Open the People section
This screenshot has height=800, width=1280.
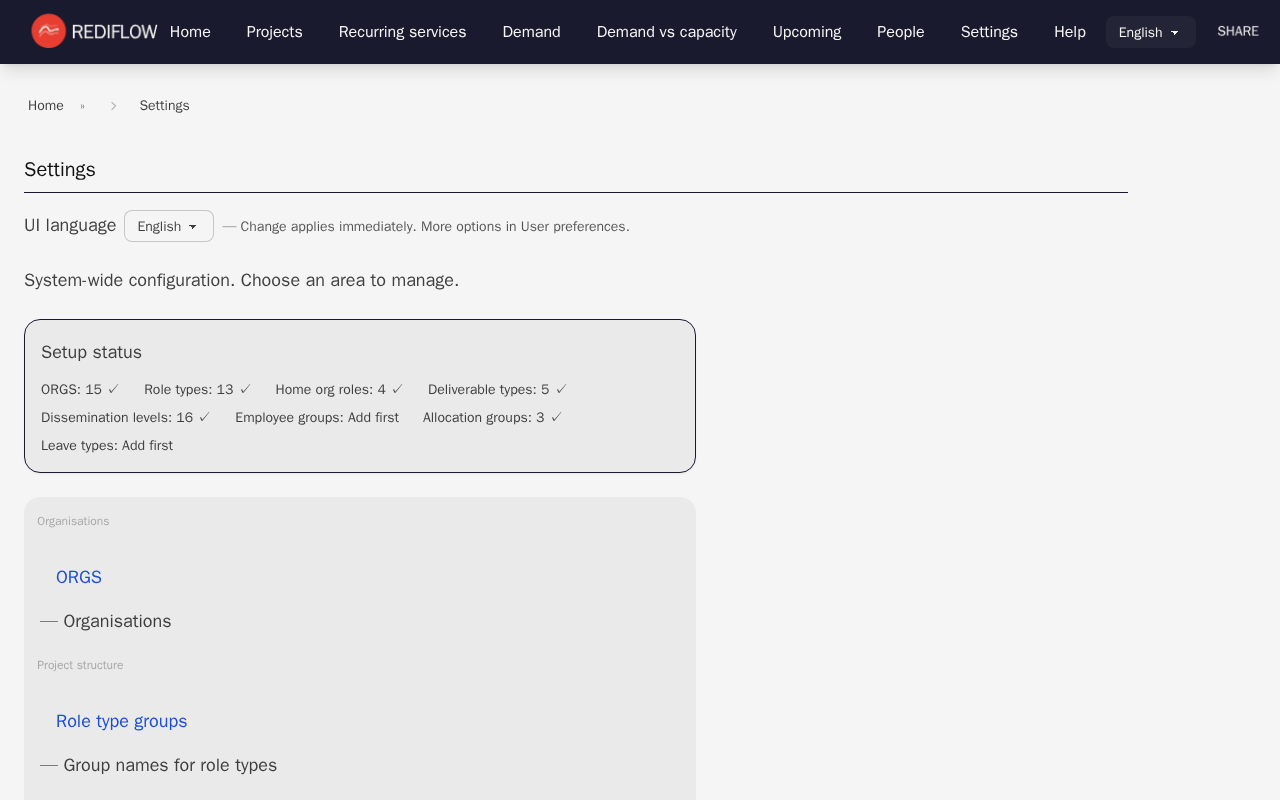[900, 31]
